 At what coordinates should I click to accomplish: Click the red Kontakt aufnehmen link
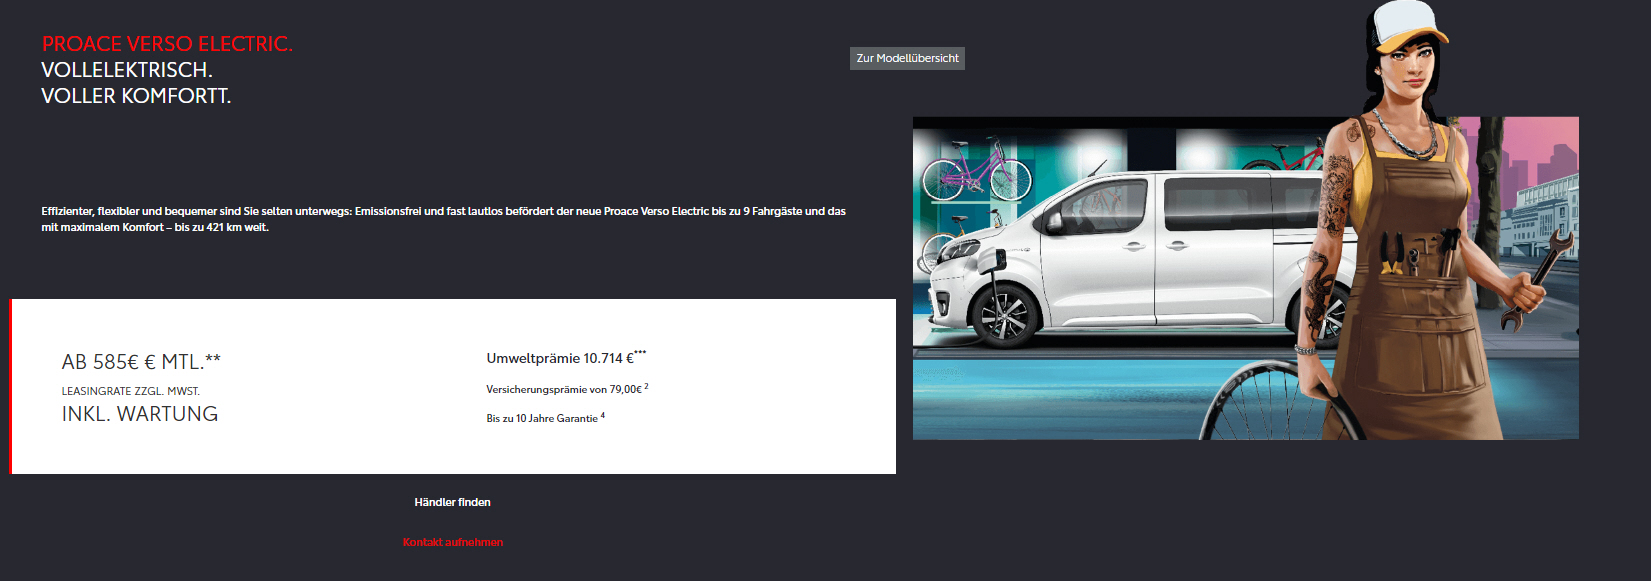pos(452,542)
